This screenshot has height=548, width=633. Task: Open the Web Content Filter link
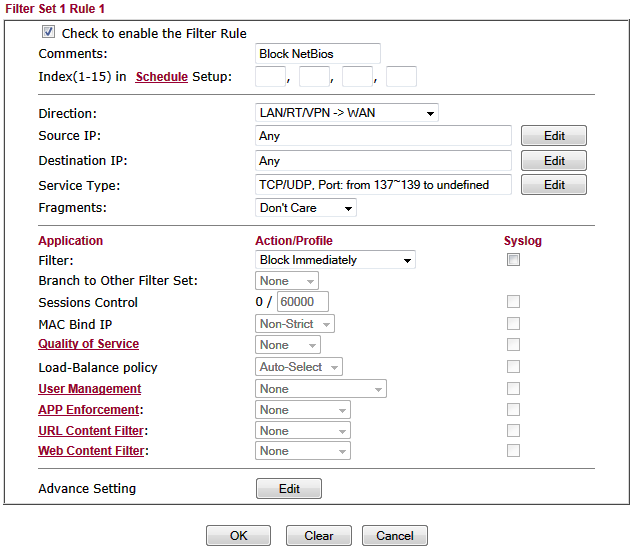(91, 451)
